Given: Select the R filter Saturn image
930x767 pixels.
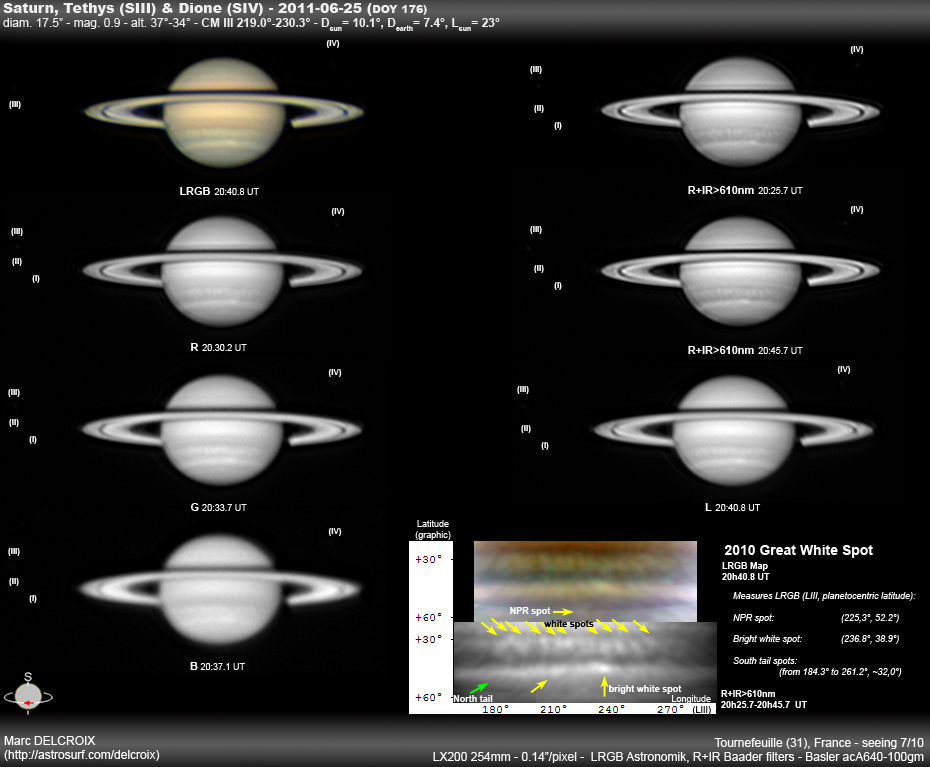Looking at the screenshot, I should click(x=222, y=271).
